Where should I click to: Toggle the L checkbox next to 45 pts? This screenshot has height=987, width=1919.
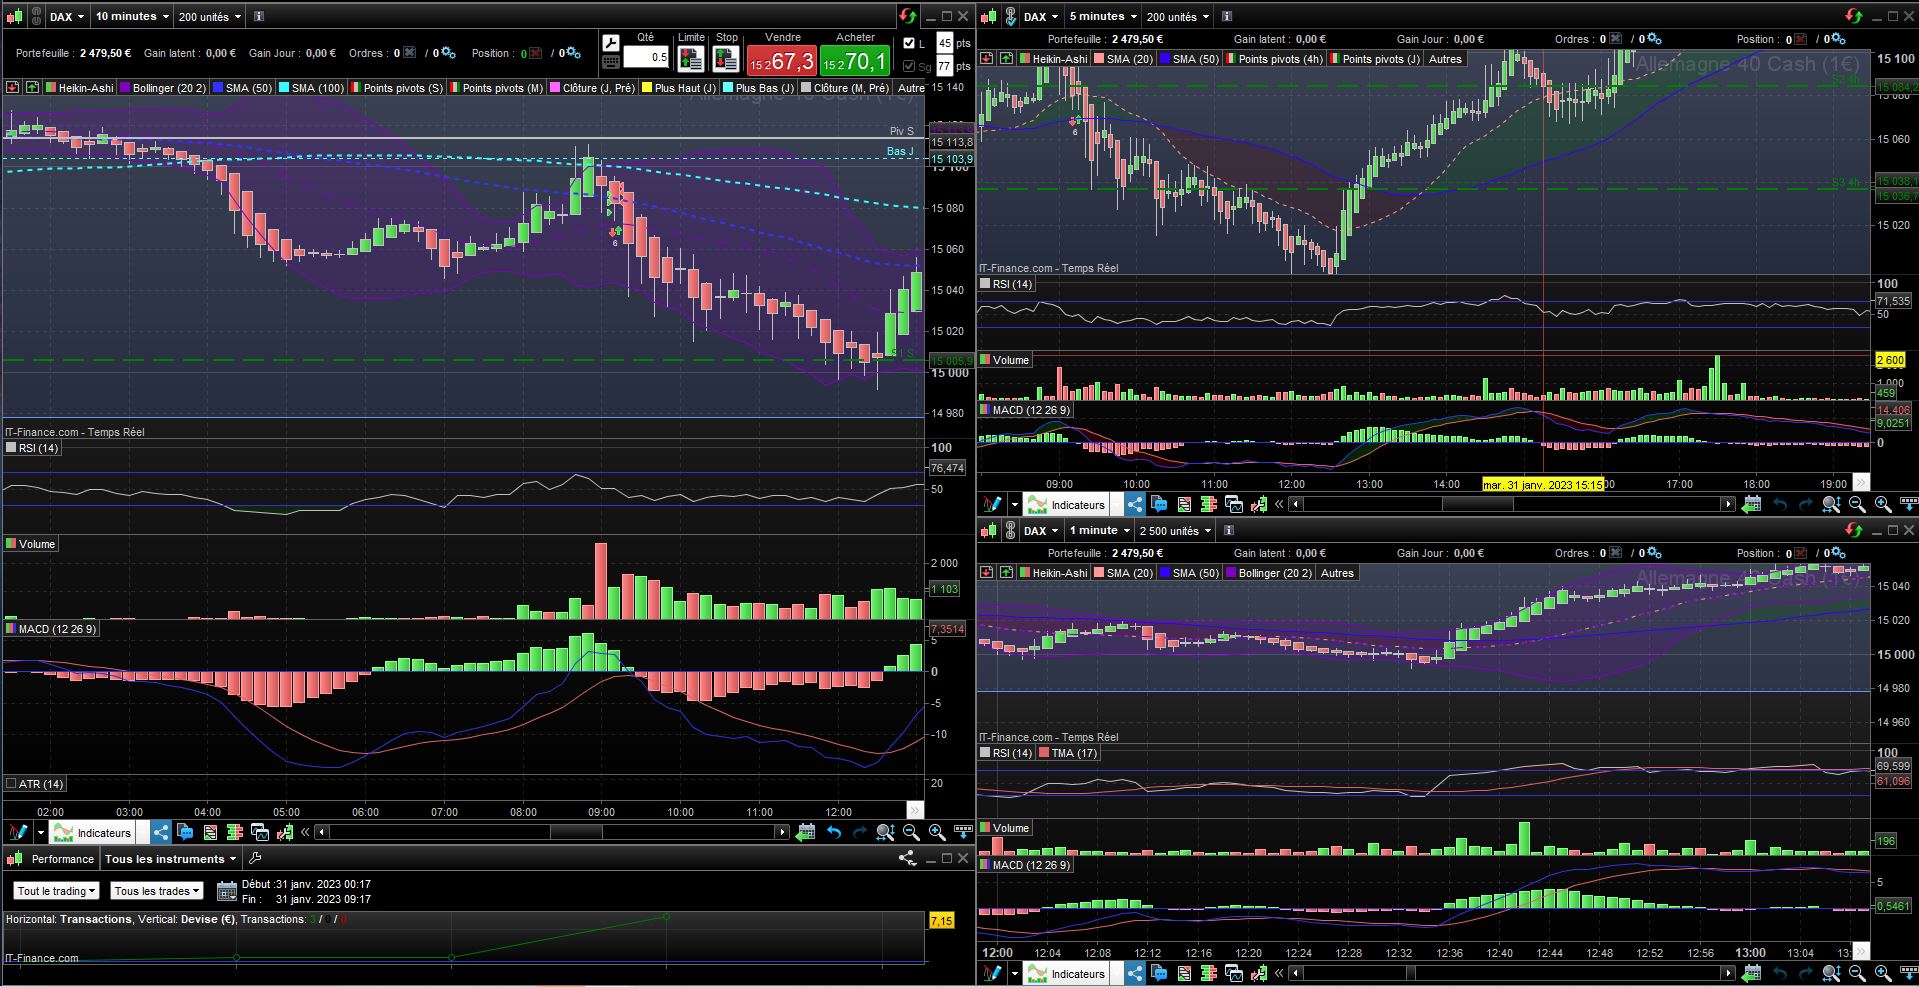tap(909, 43)
